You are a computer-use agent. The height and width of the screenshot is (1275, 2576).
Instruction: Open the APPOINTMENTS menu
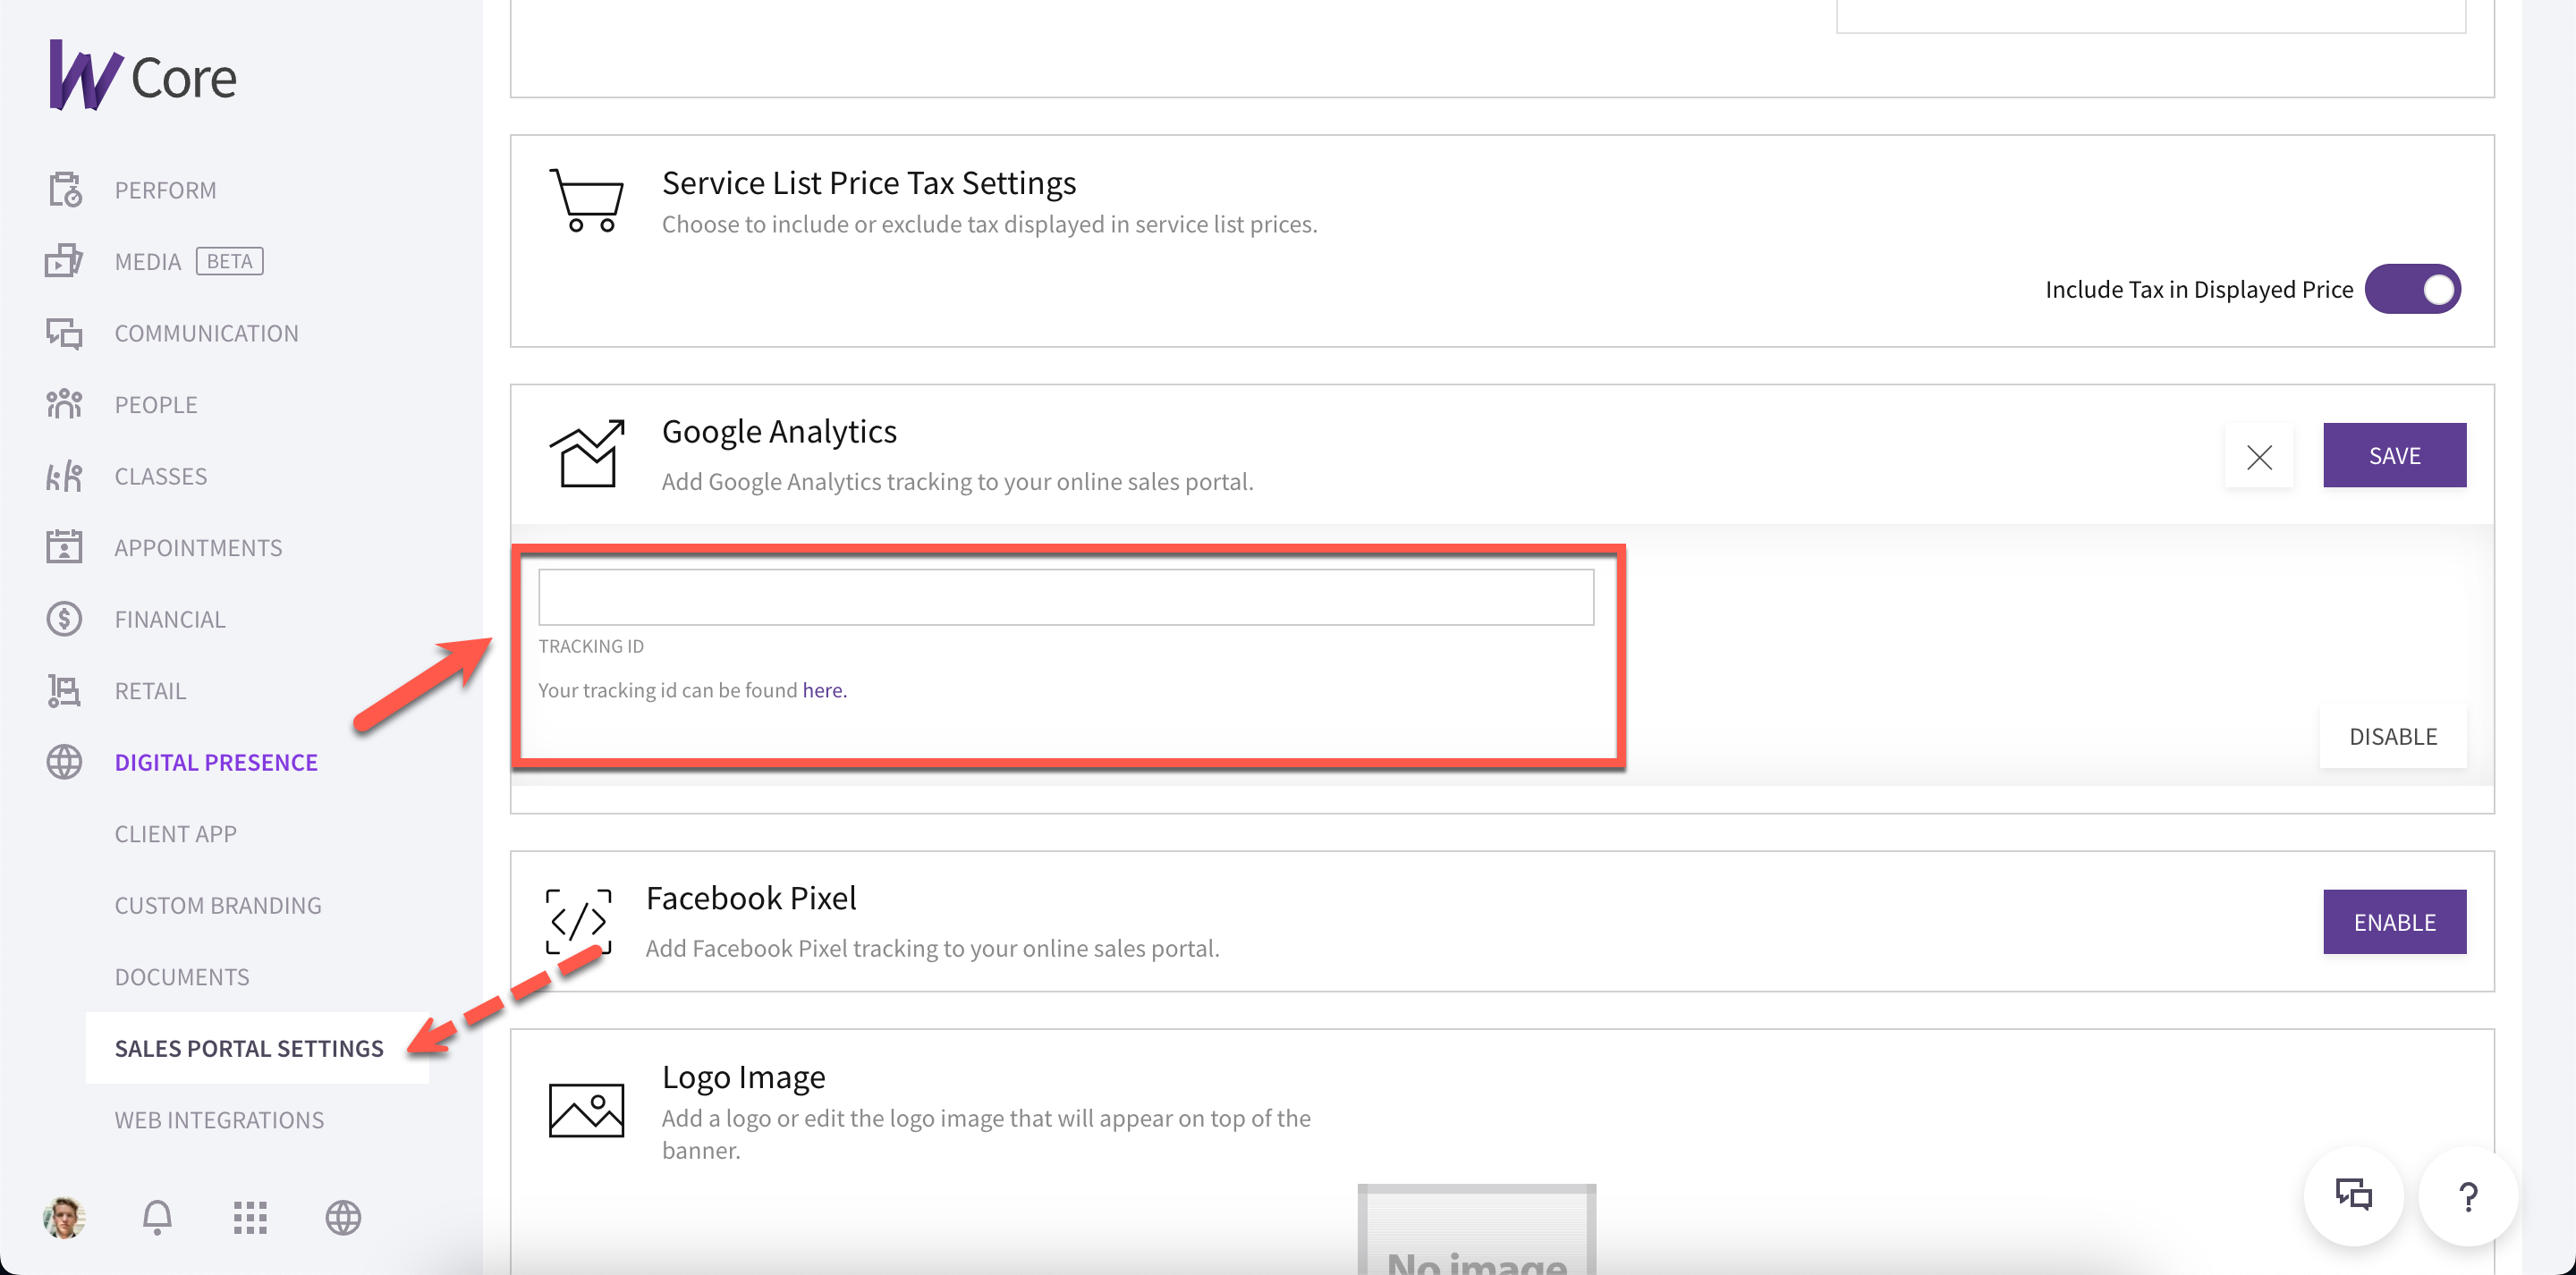(x=198, y=547)
